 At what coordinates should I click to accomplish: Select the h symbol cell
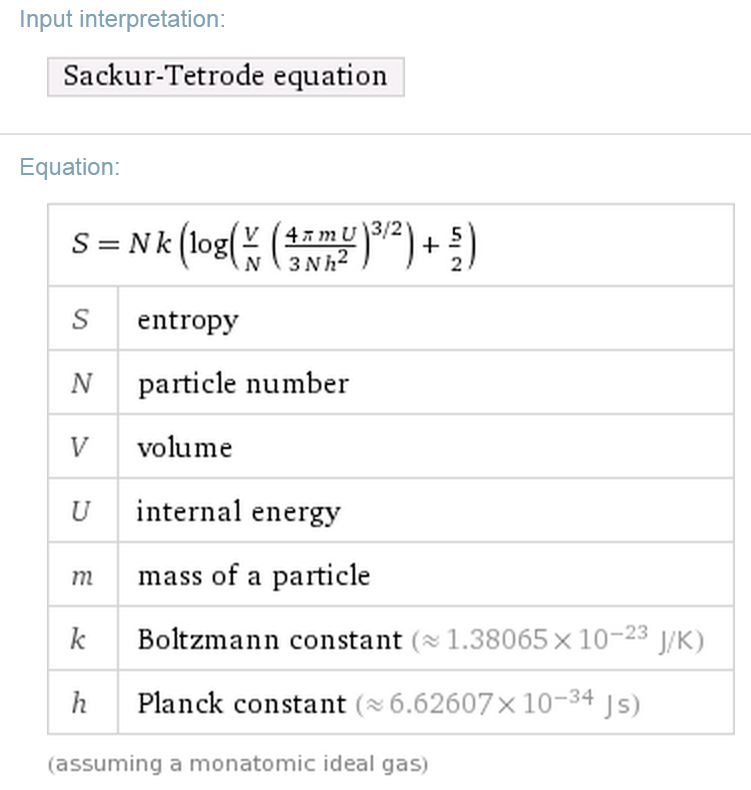point(81,703)
